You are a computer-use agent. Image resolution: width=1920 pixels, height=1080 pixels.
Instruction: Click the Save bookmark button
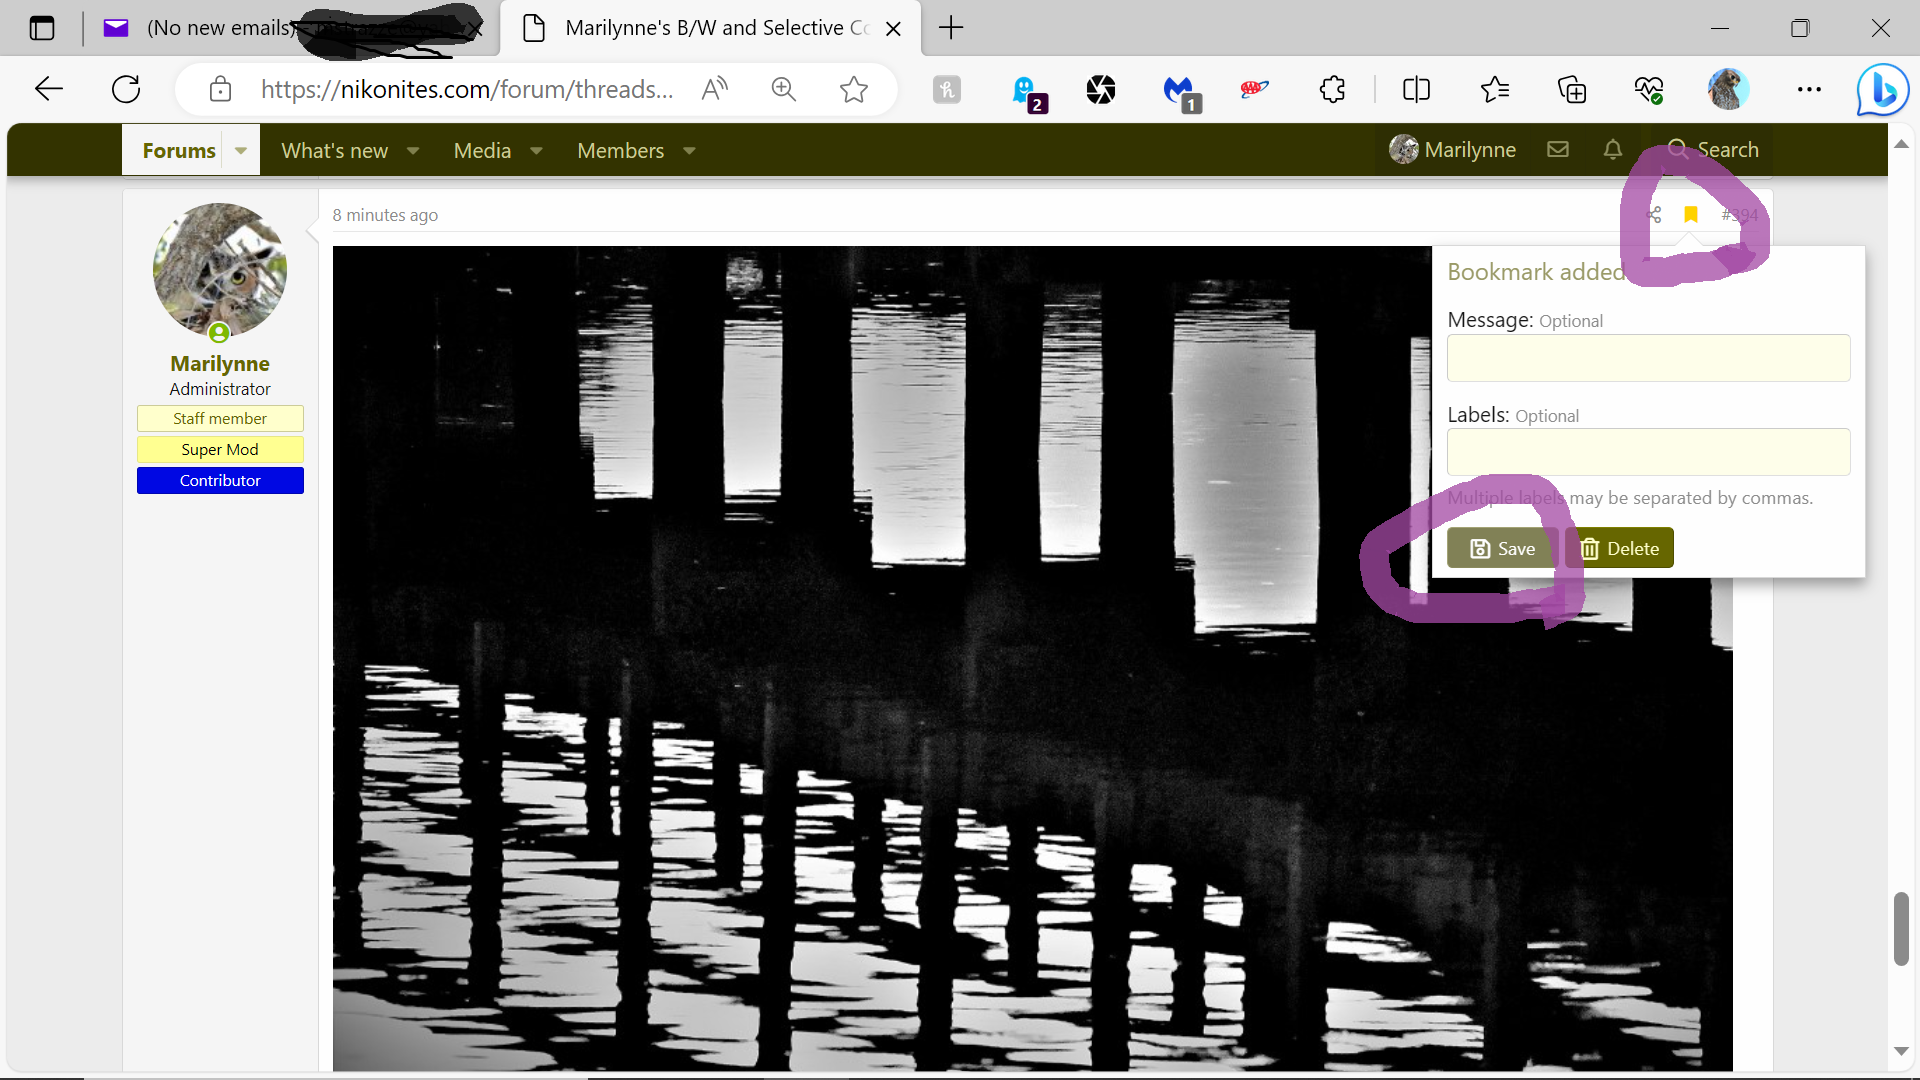point(1502,548)
